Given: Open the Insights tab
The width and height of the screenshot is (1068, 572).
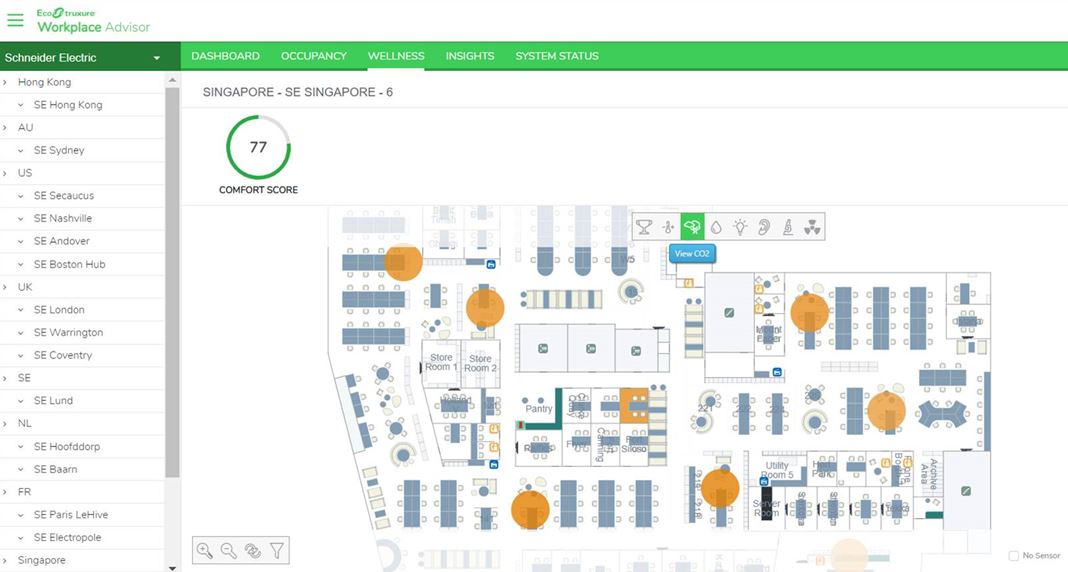Looking at the screenshot, I should coord(470,56).
